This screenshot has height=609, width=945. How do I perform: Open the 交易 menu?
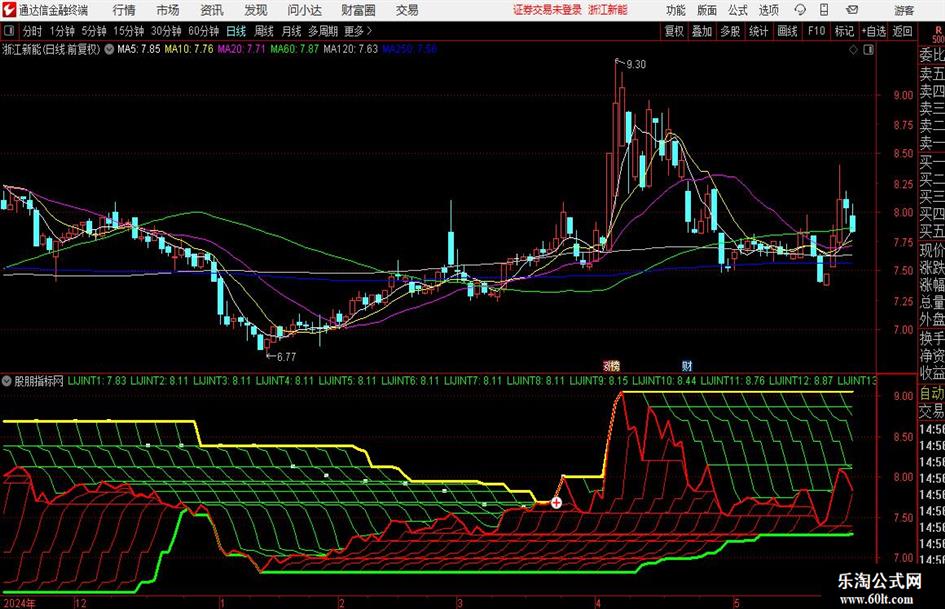click(407, 10)
